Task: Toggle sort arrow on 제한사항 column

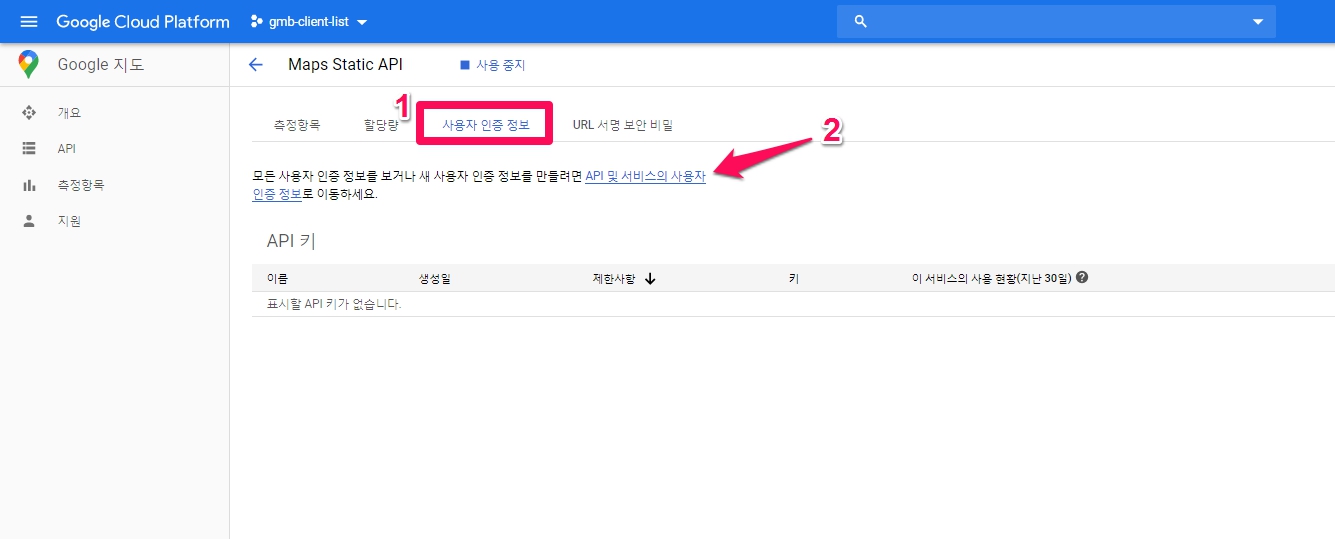Action: (650, 279)
